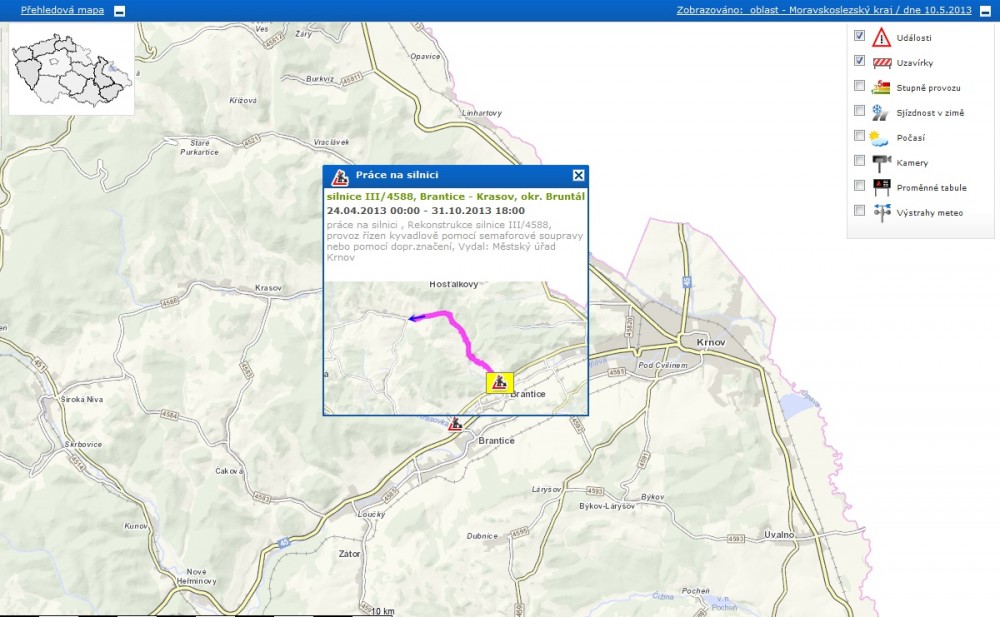
Task: Click the Sjízdnost v zimě snowflake icon
Action: click(x=881, y=112)
